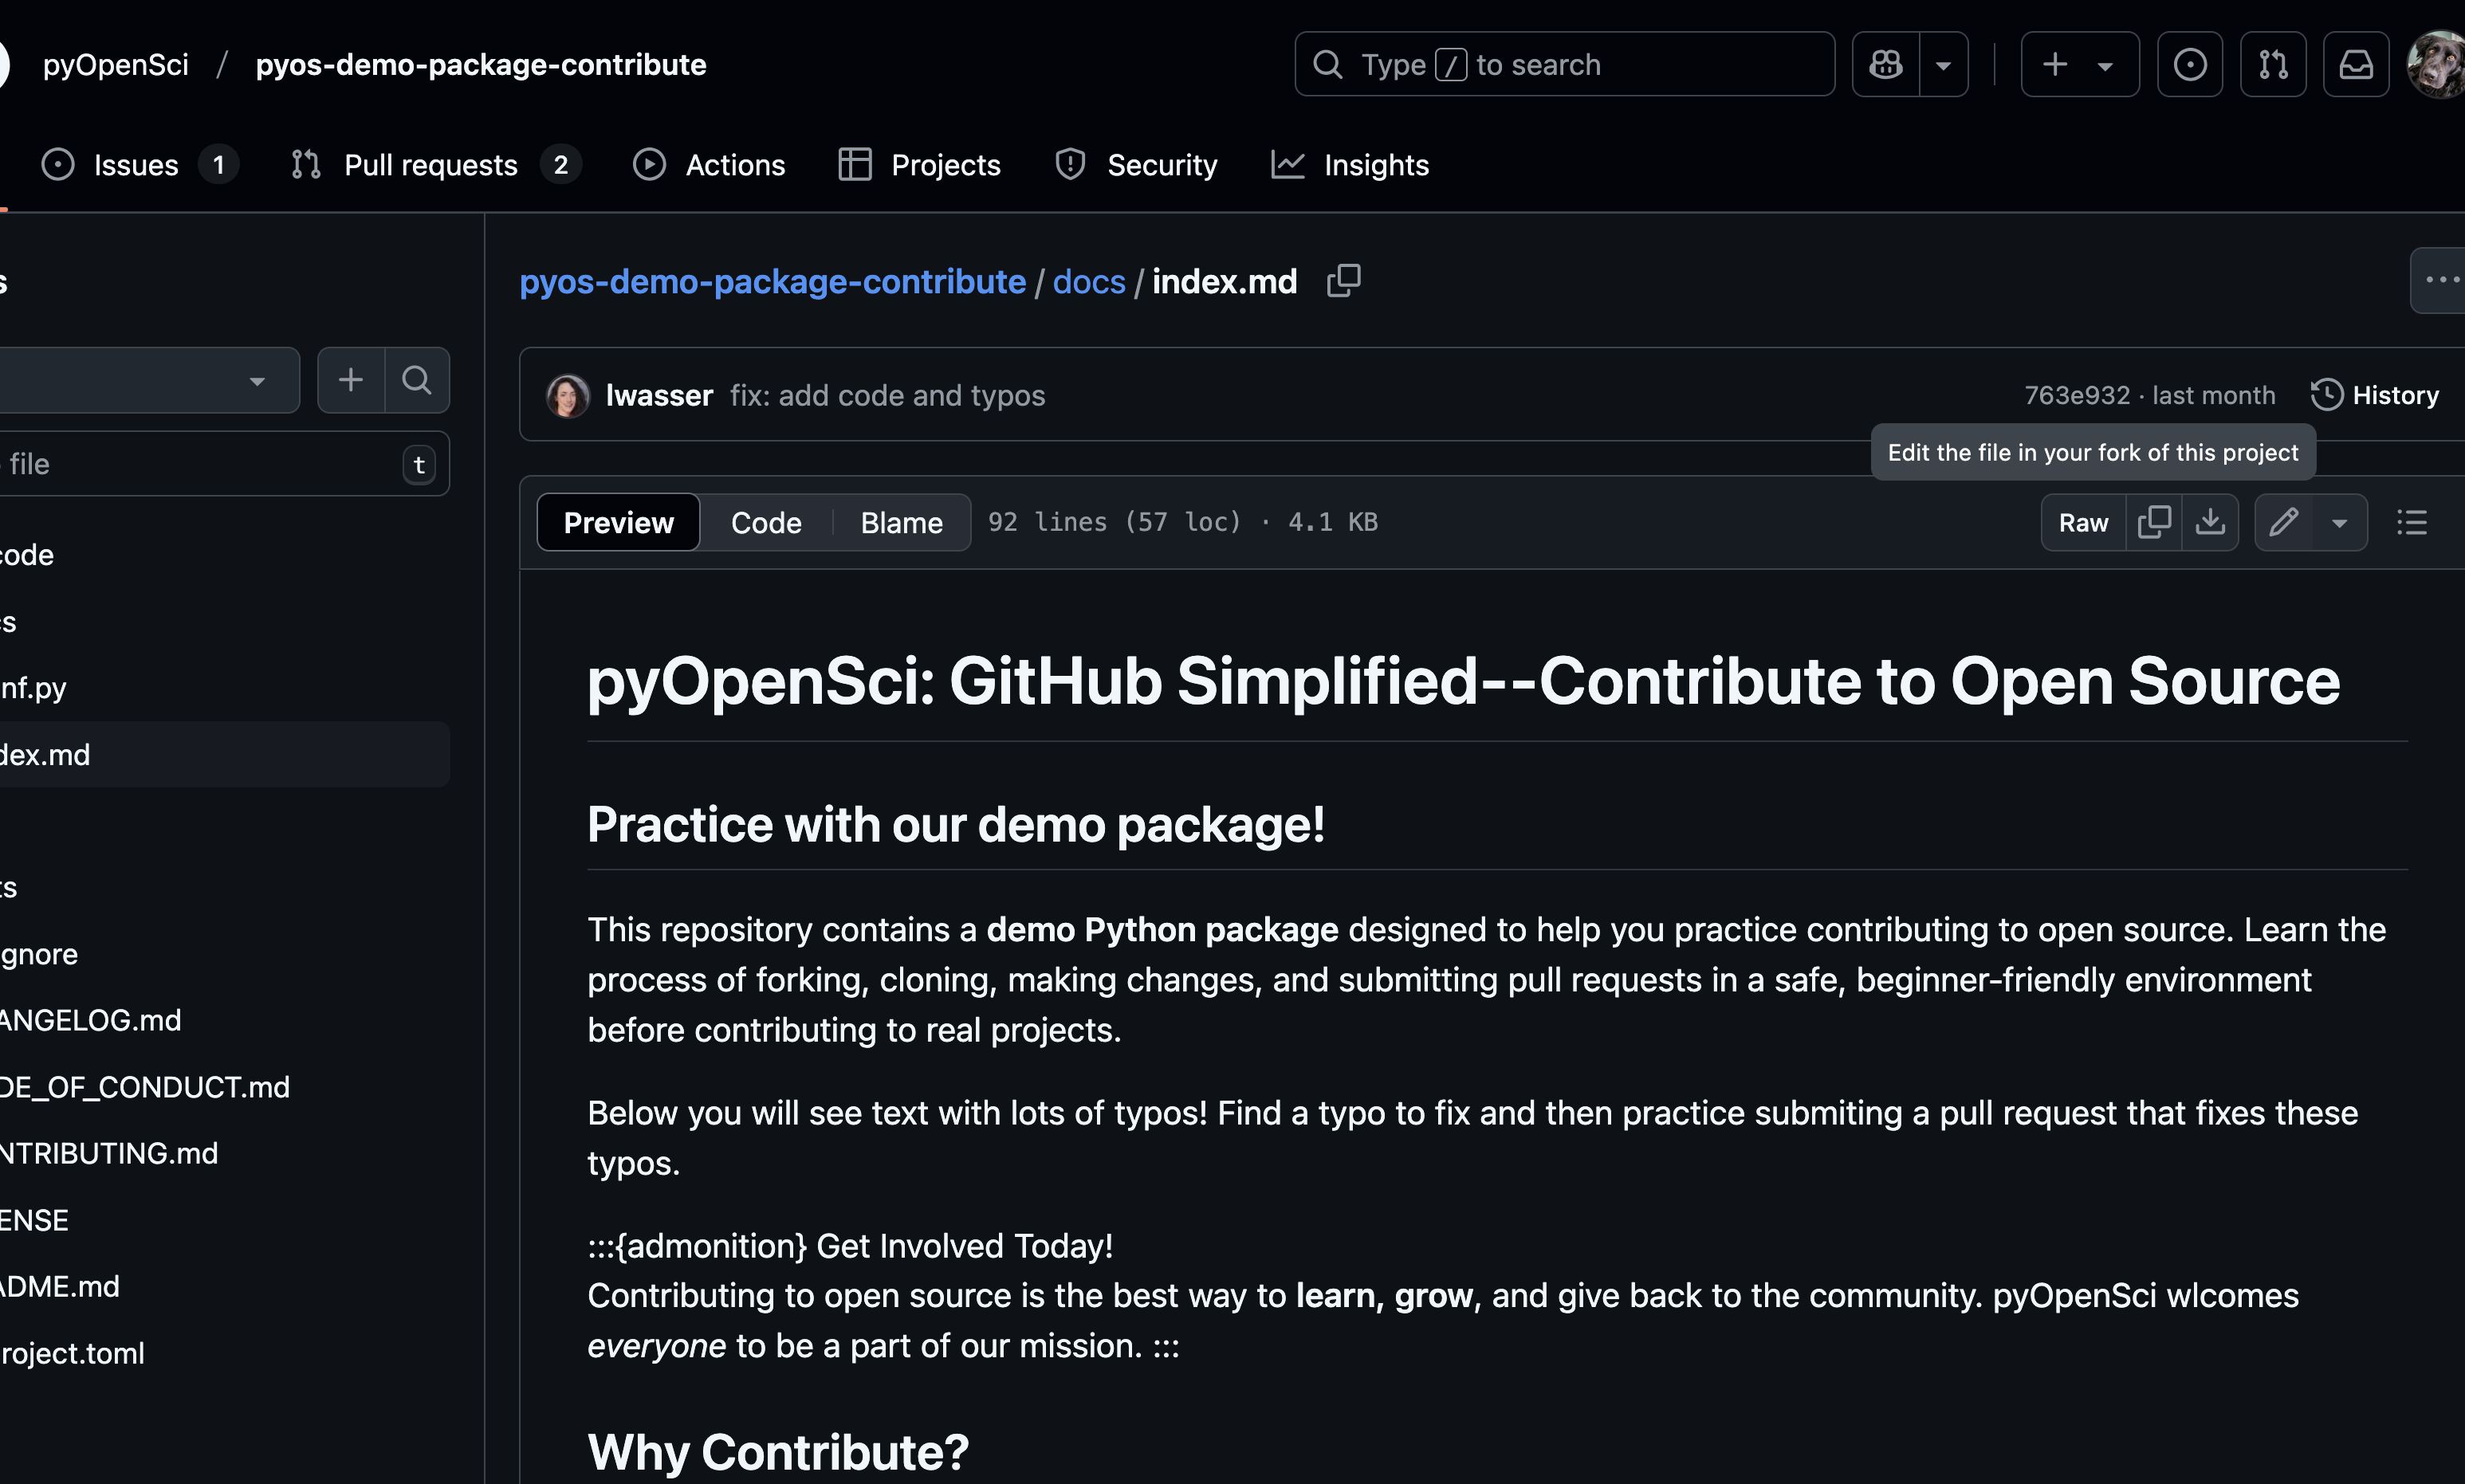Open README.md in the file tree
2465x1484 pixels.
coord(224,1286)
